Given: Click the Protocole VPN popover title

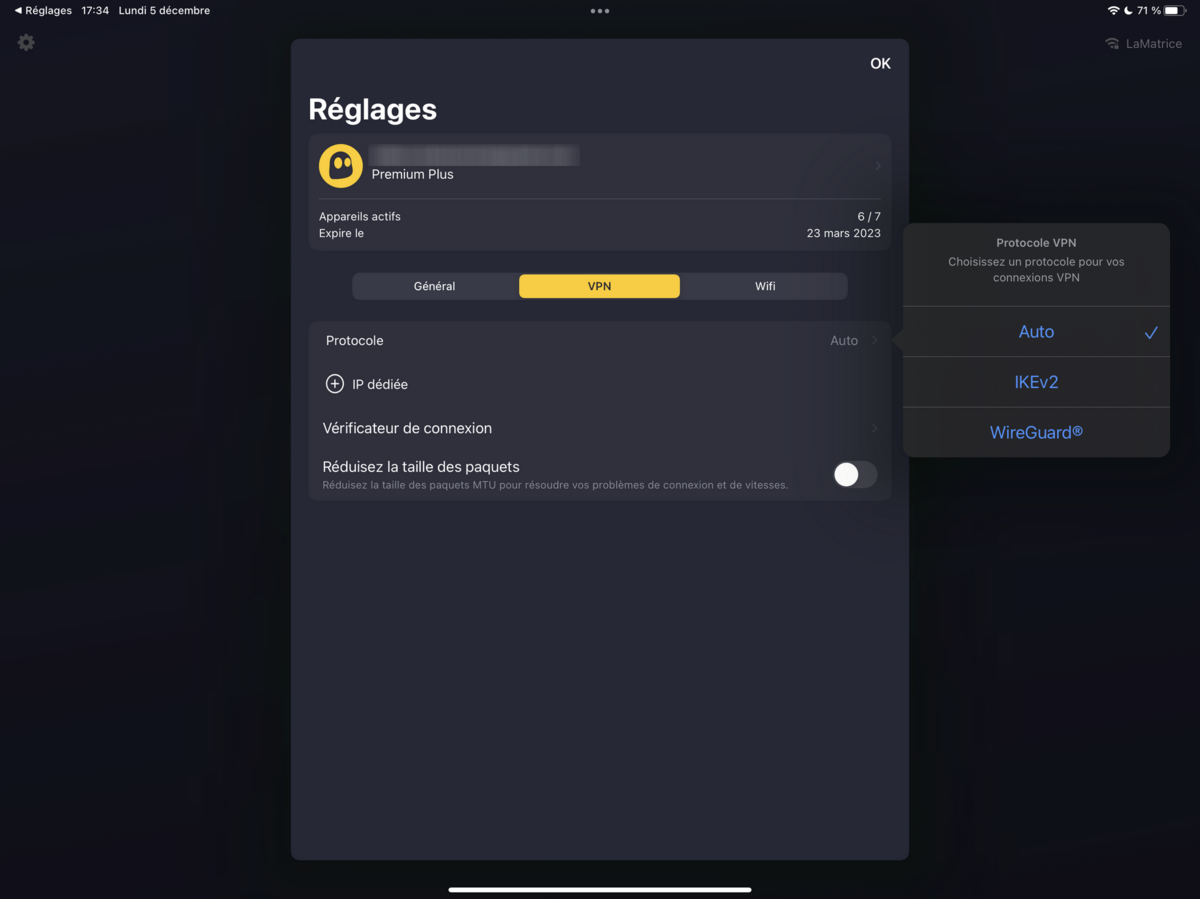Looking at the screenshot, I should tap(1036, 243).
